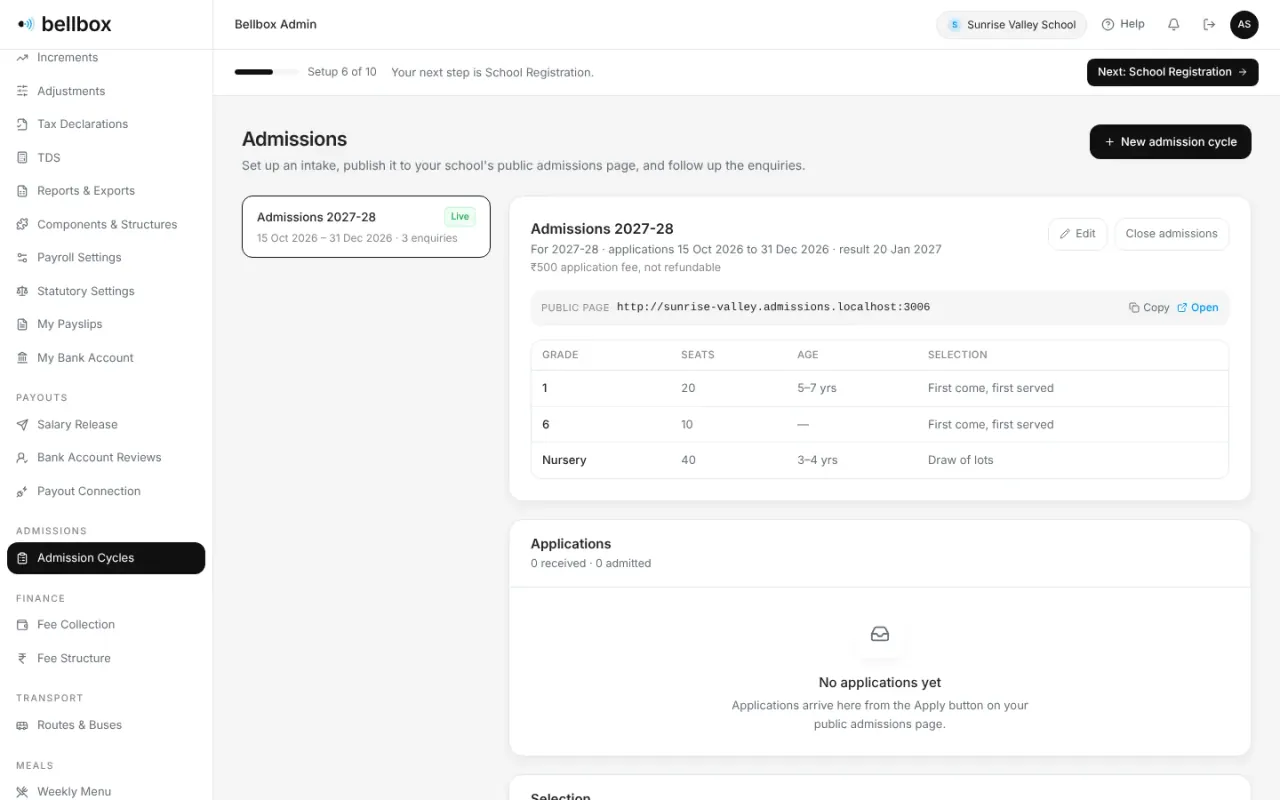
Task: Click the Tax Declarations sidebar icon
Action: 22,124
